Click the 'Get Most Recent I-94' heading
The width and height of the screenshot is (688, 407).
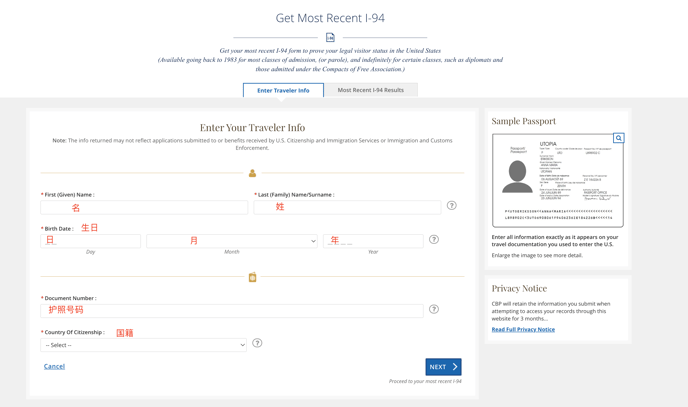click(x=330, y=18)
